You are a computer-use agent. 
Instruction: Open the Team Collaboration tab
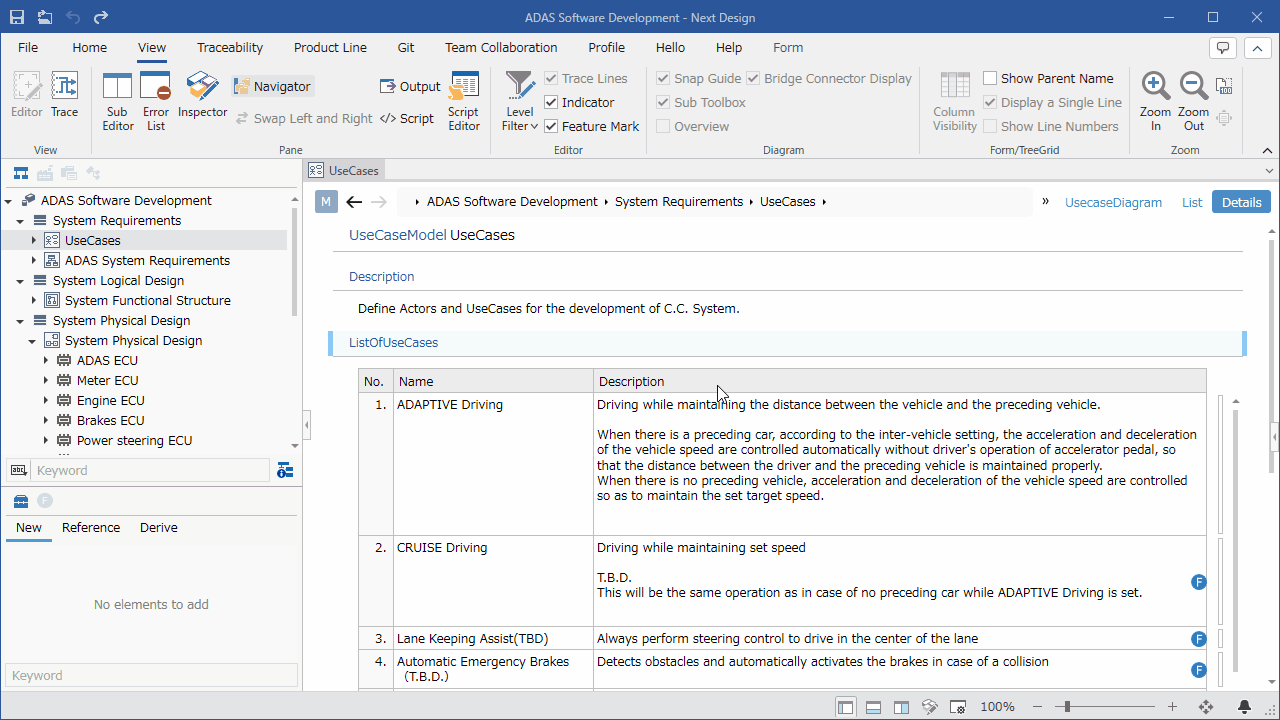click(501, 47)
